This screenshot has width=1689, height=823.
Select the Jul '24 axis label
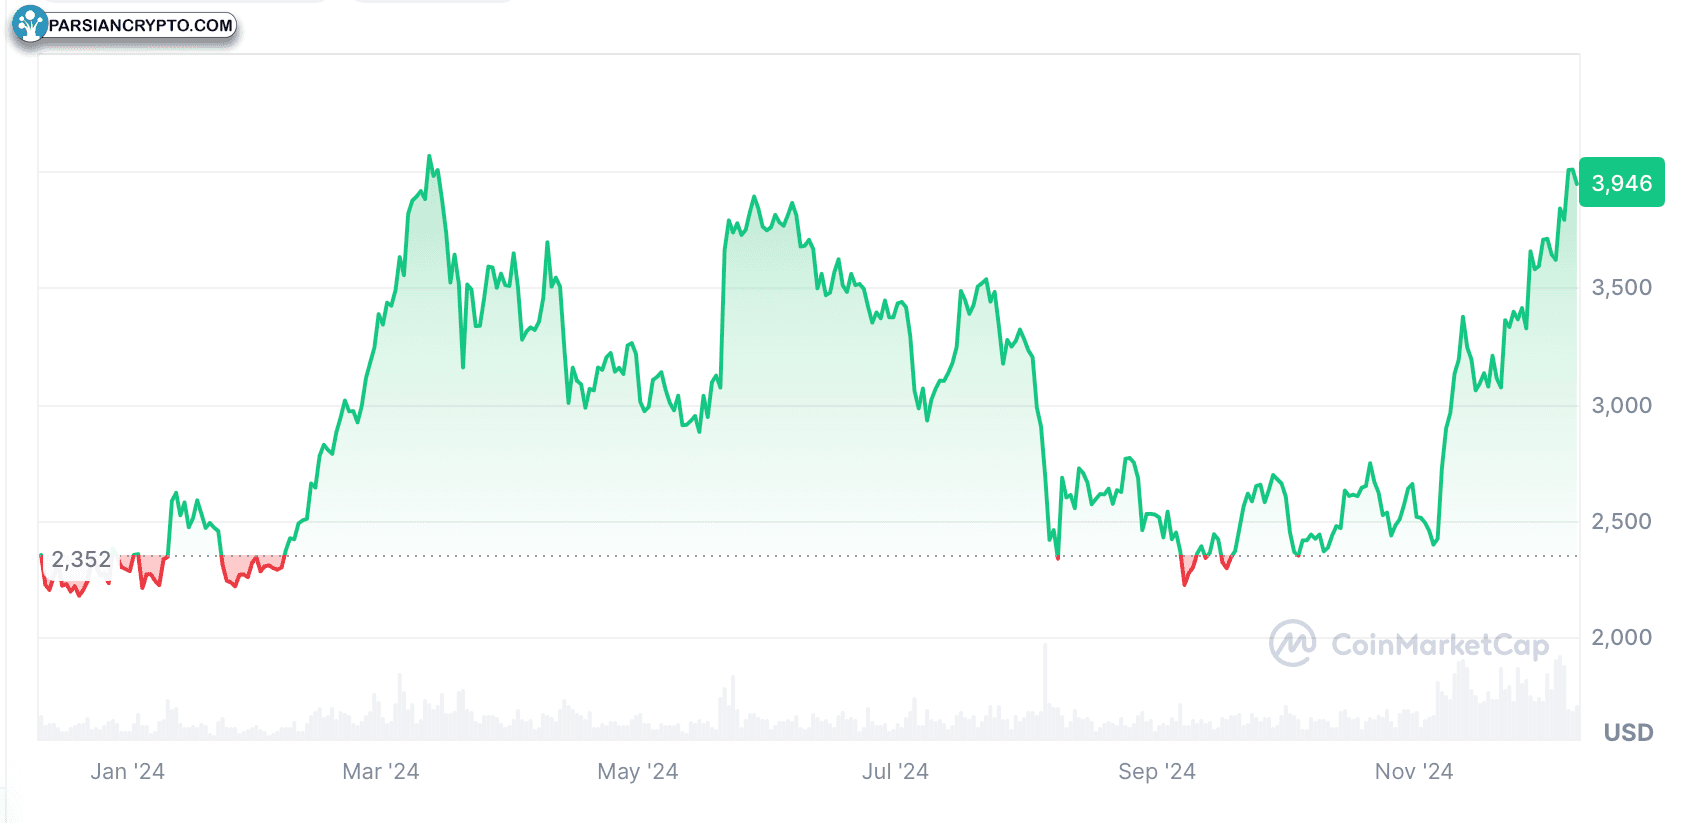(x=895, y=772)
